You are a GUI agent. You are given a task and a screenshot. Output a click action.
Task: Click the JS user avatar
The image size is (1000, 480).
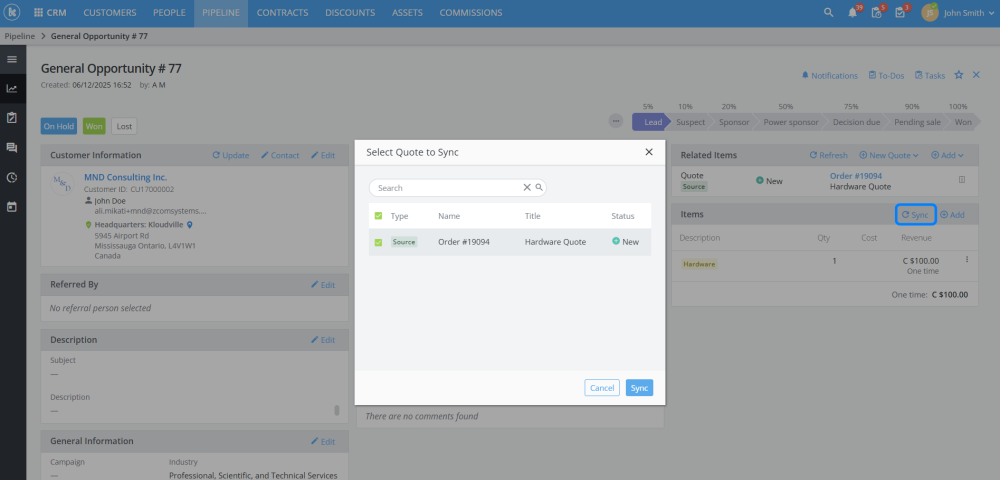pyautogui.click(x=930, y=12)
